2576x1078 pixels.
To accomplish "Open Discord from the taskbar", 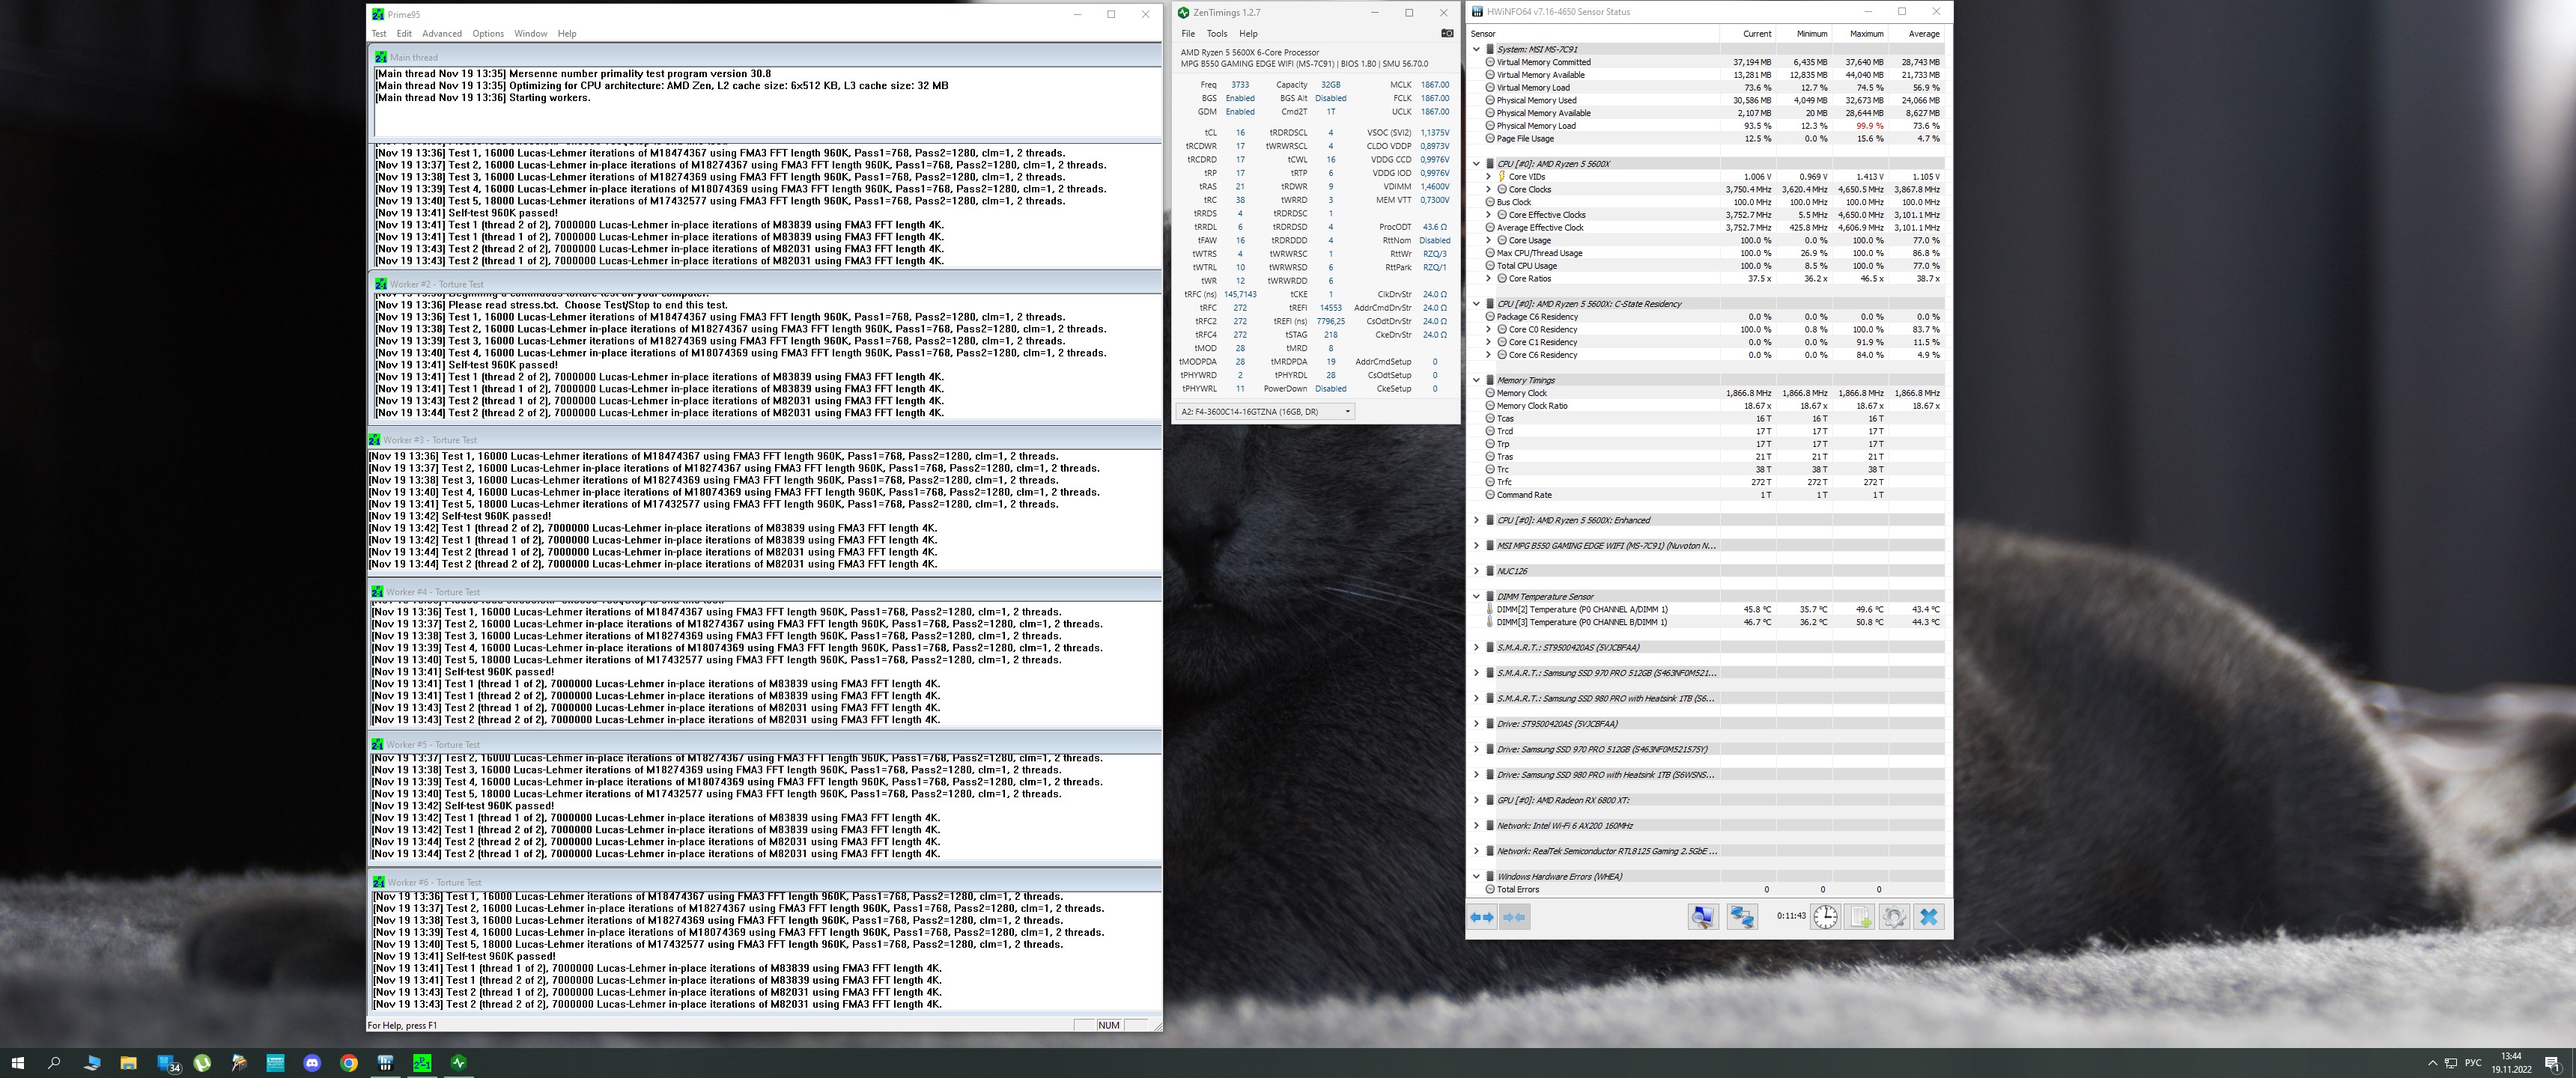I will (x=312, y=1063).
